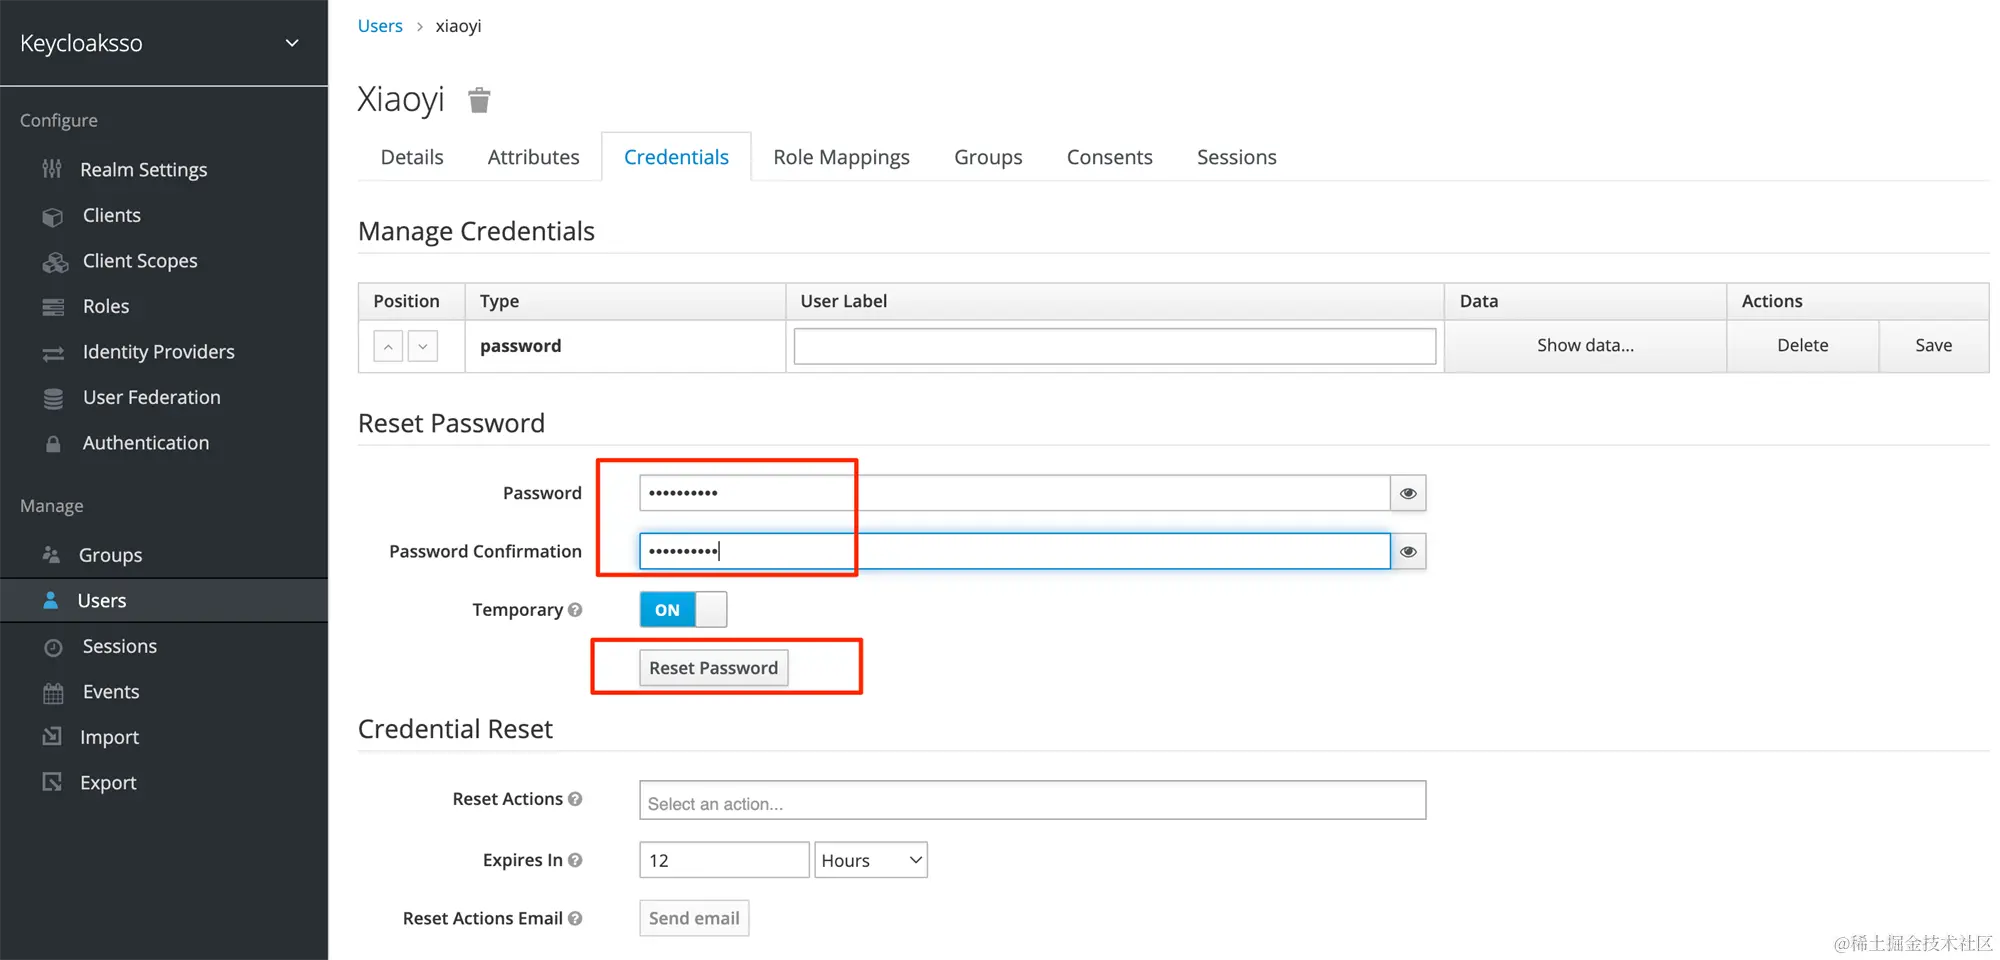The image size is (2000, 960).
Task: Click the User Label text field
Action: click(1114, 346)
